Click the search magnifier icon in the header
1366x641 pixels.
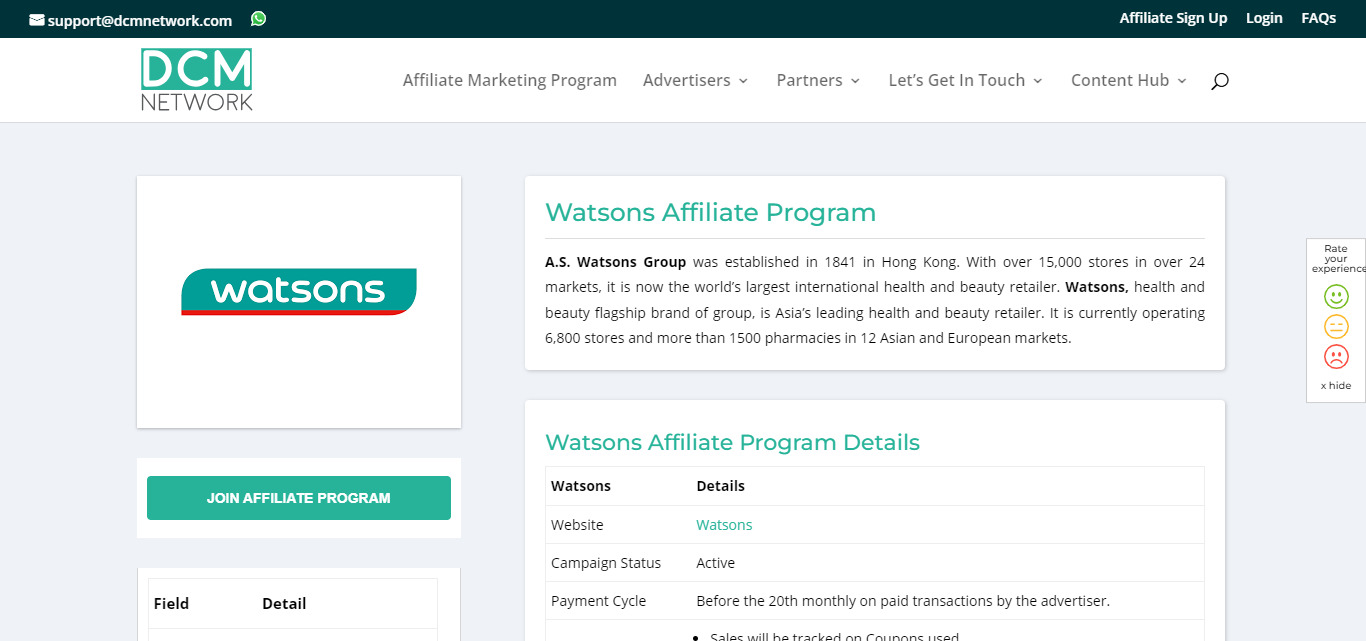[1219, 81]
